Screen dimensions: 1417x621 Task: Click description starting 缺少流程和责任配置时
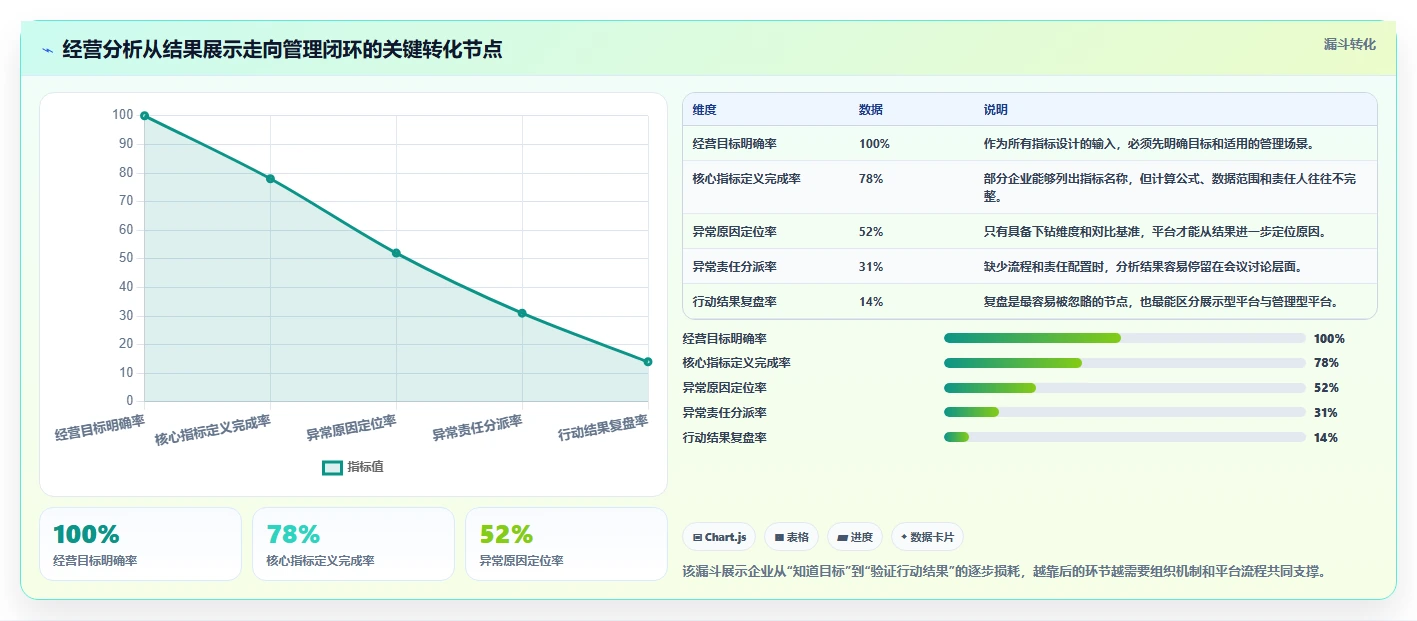point(1142,267)
